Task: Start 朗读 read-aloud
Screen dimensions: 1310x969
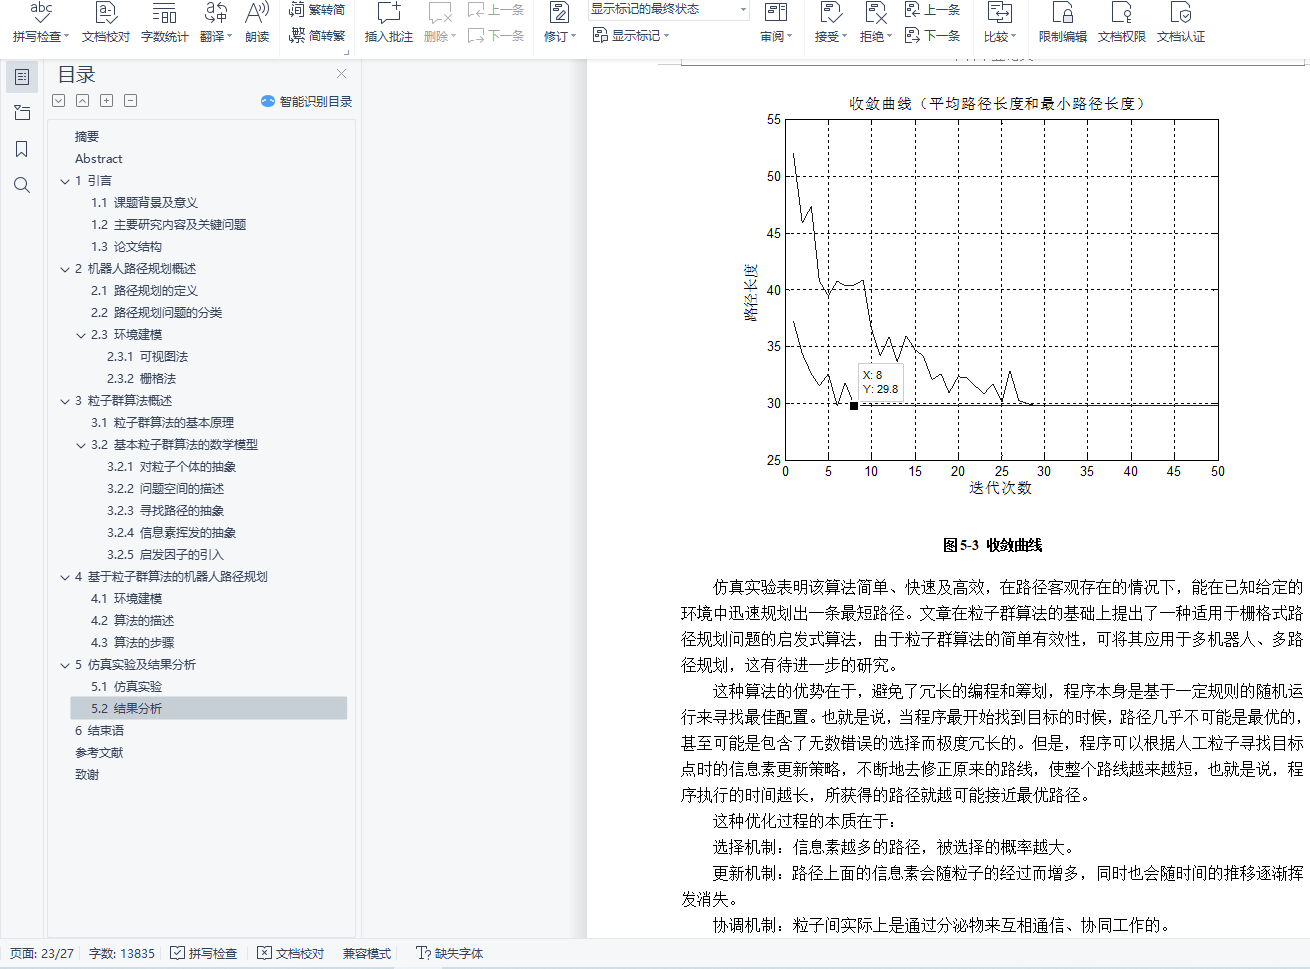Action: click(257, 22)
